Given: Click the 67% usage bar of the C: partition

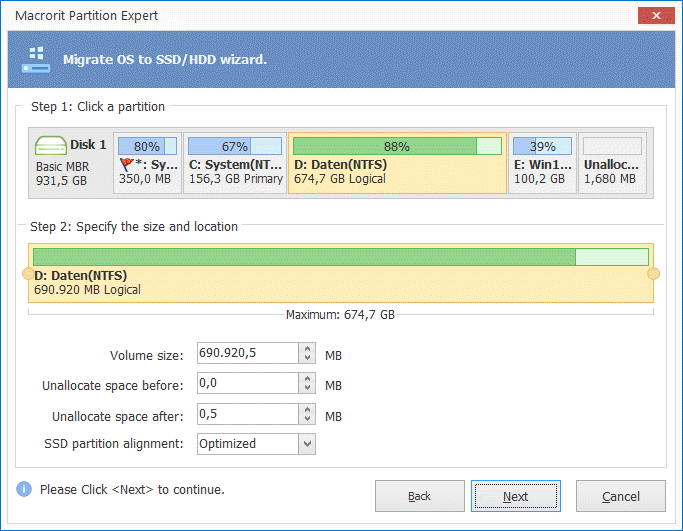Looking at the screenshot, I should click(x=235, y=146).
